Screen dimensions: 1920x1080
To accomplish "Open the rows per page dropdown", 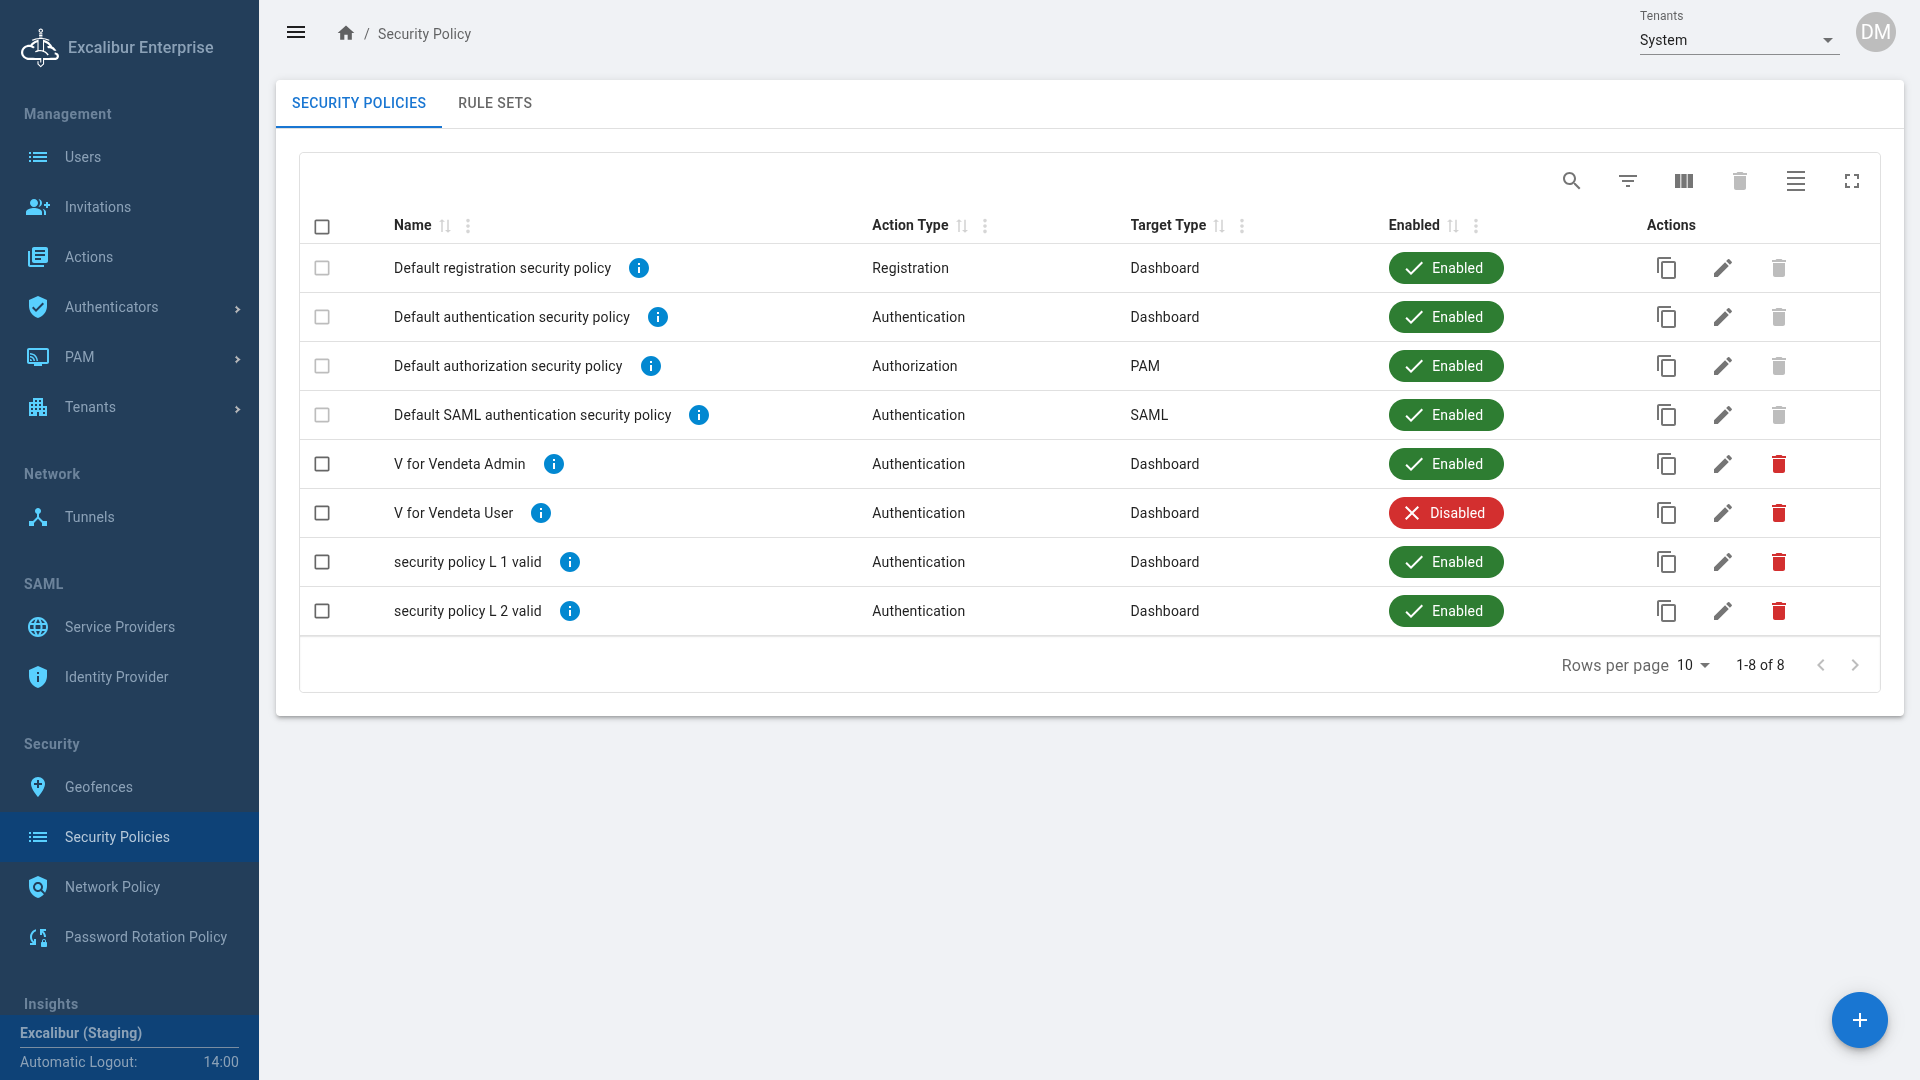I will click(x=1693, y=665).
